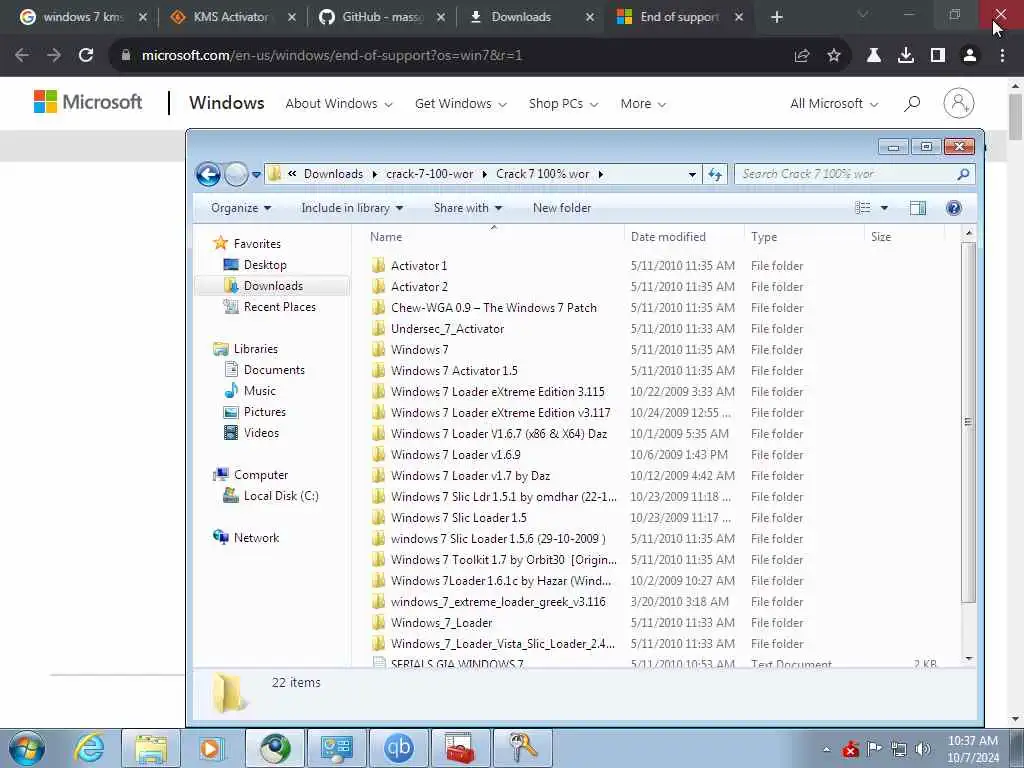Open the browser three-dot menu
1024x768 pixels.
[1002, 56]
